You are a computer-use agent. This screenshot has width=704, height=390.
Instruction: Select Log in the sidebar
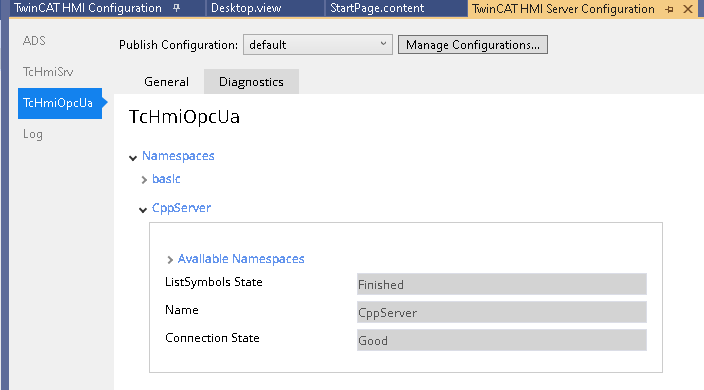(x=33, y=134)
